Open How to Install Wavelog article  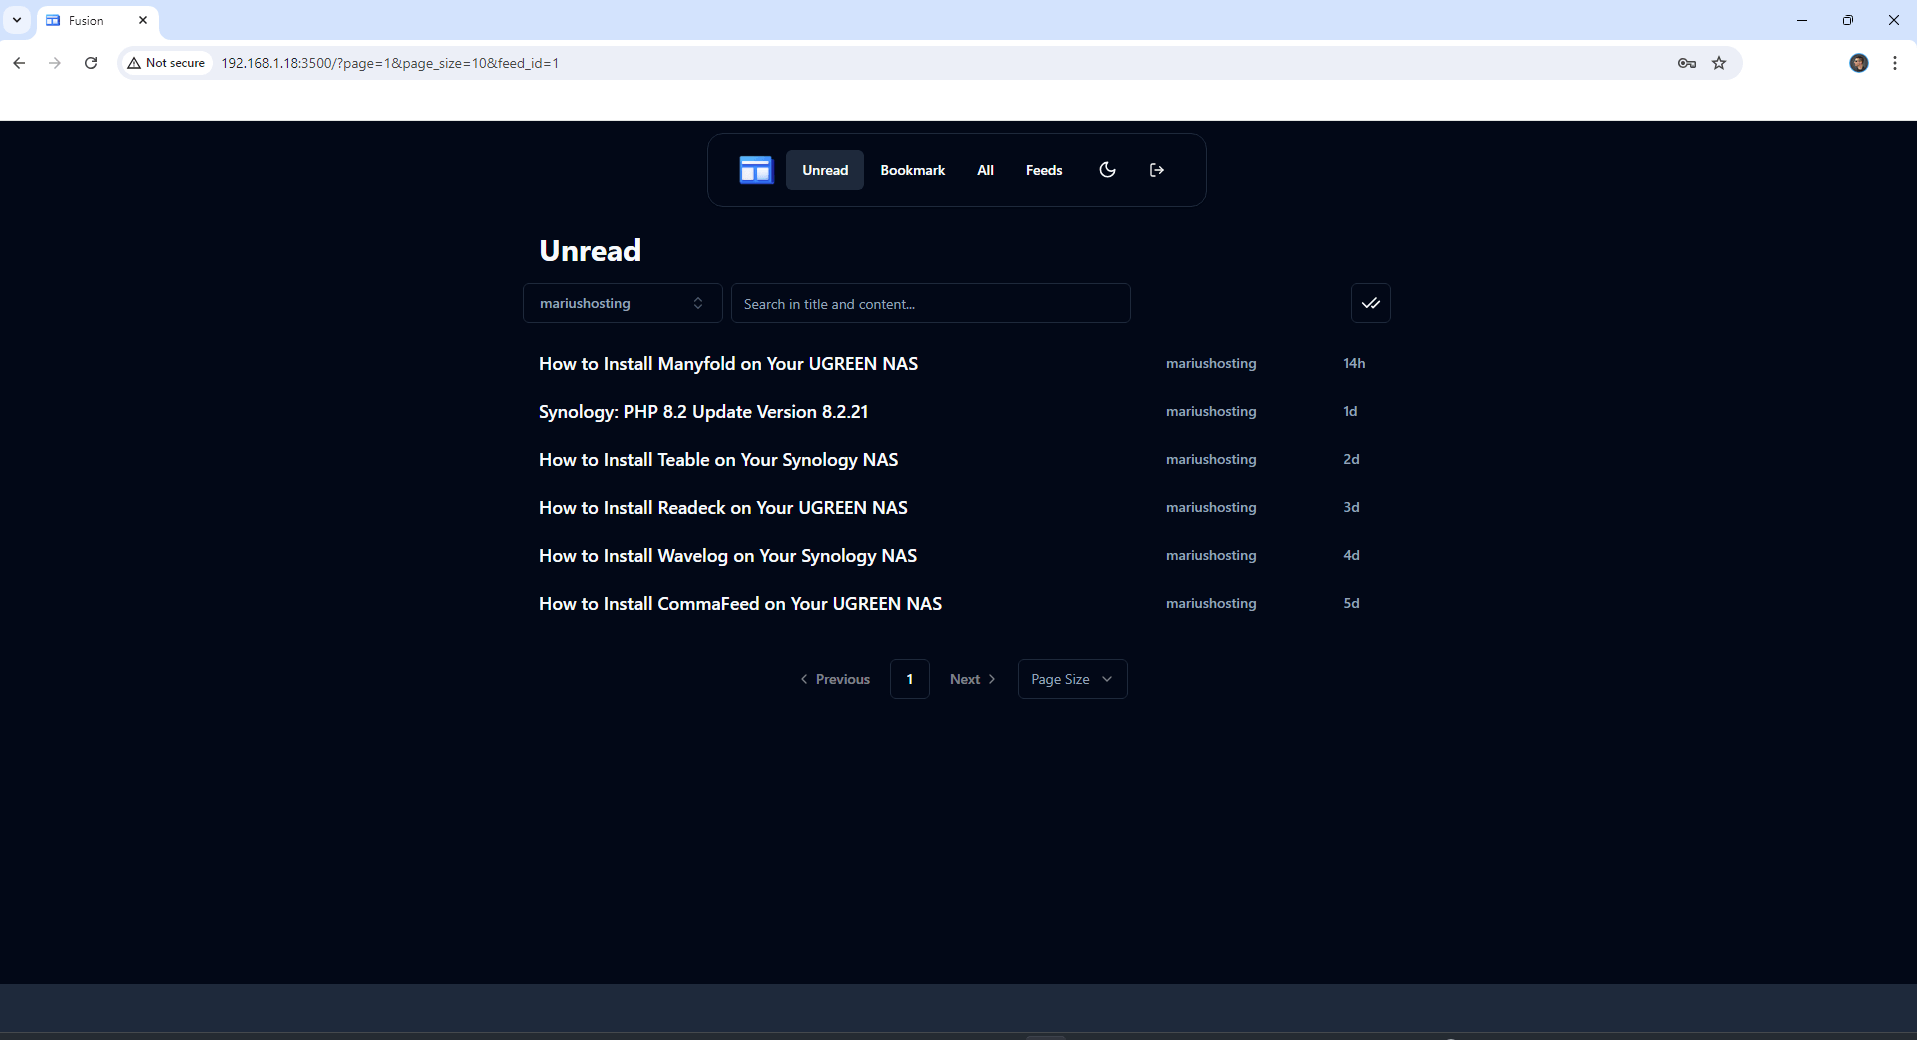[x=728, y=556]
